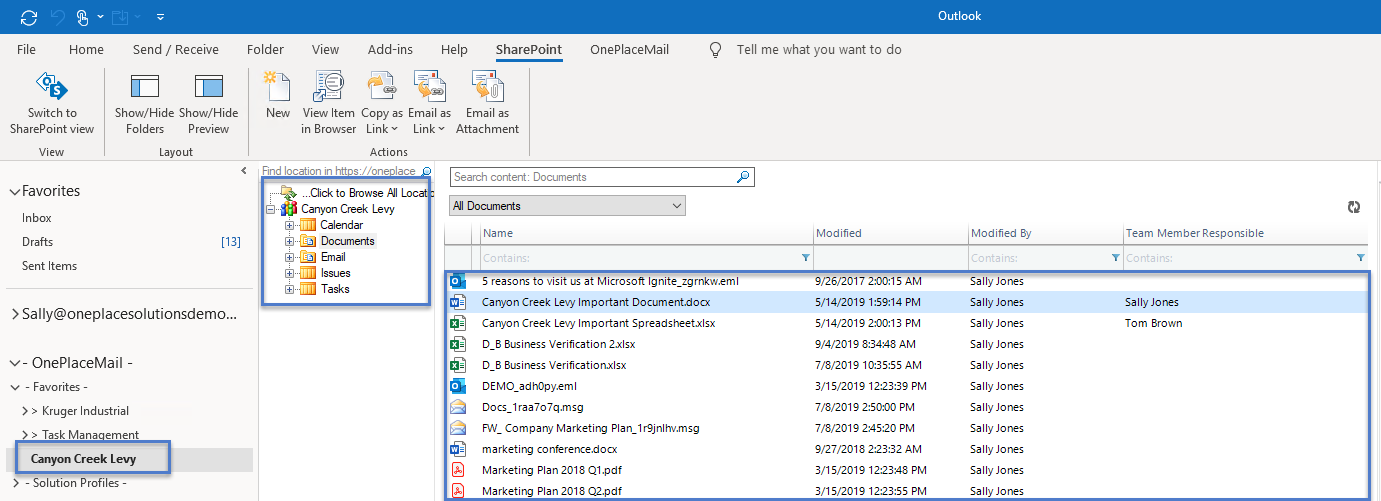Select the Email list in the tree
The height and width of the screenshot is (501, 1381).
333,257
